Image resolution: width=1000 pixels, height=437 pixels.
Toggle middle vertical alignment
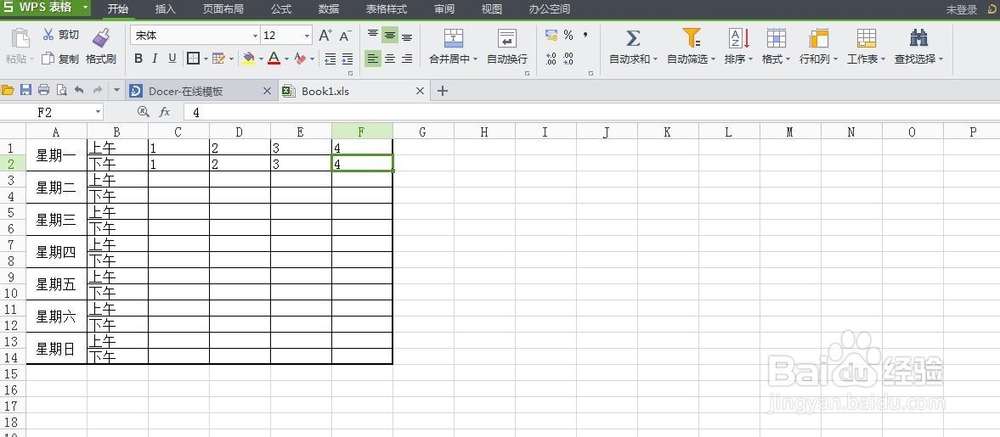pos(390,36)
